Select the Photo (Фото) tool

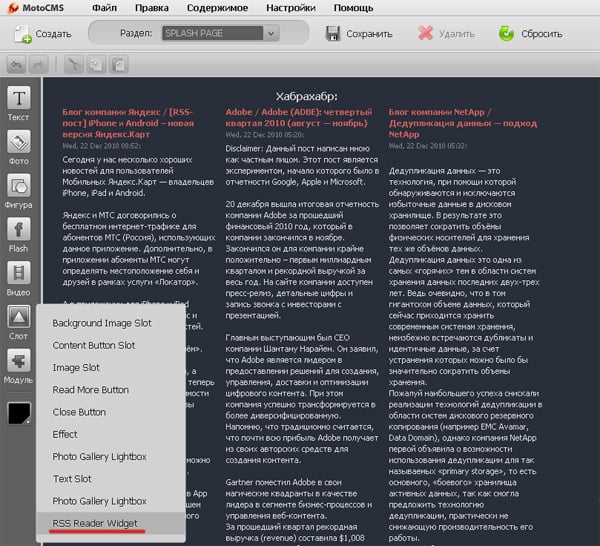(x=19, y=142)
